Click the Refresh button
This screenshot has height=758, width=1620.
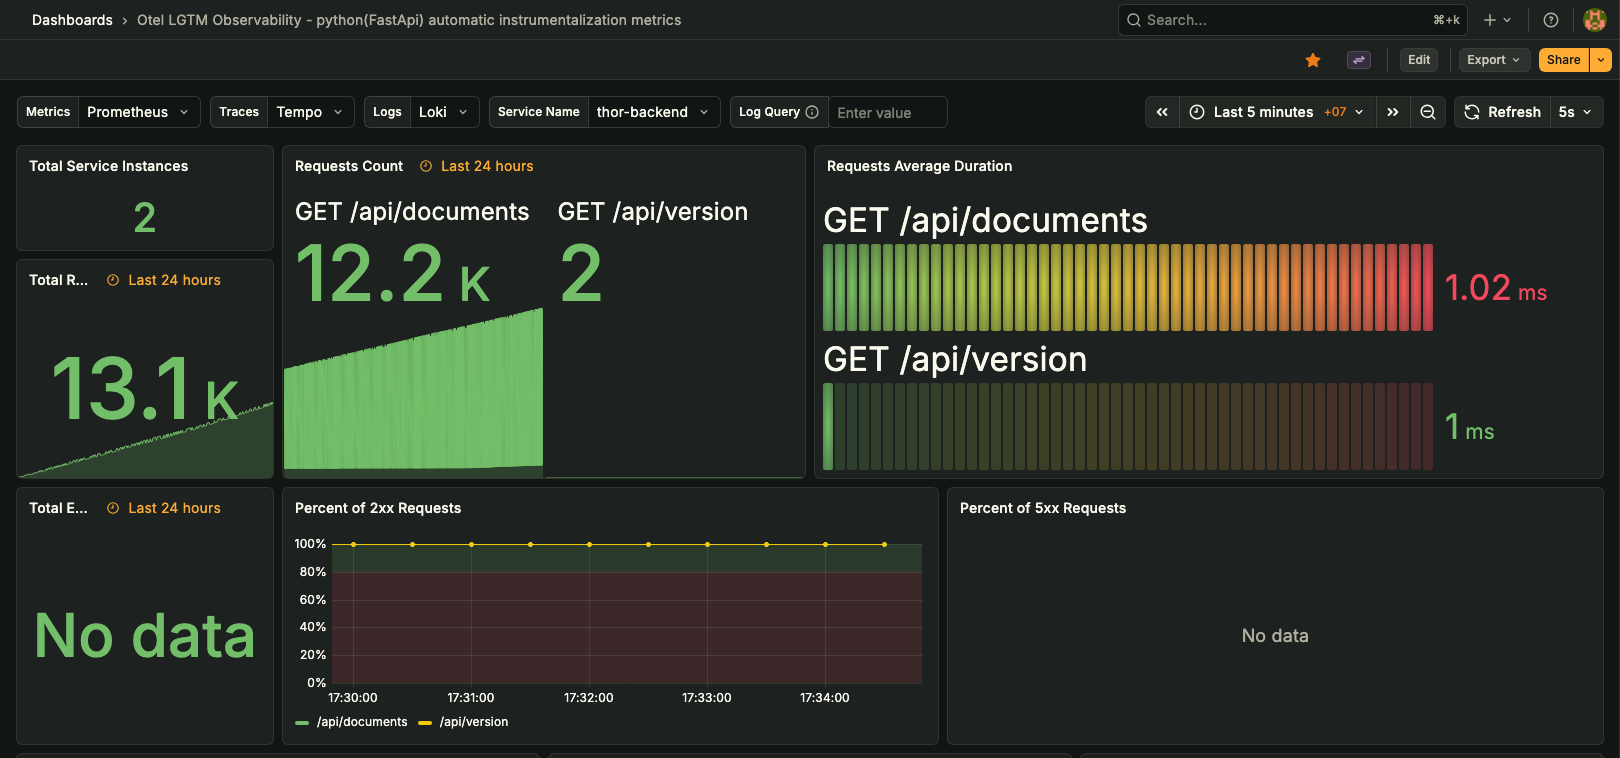click(x=1502, y=112)
